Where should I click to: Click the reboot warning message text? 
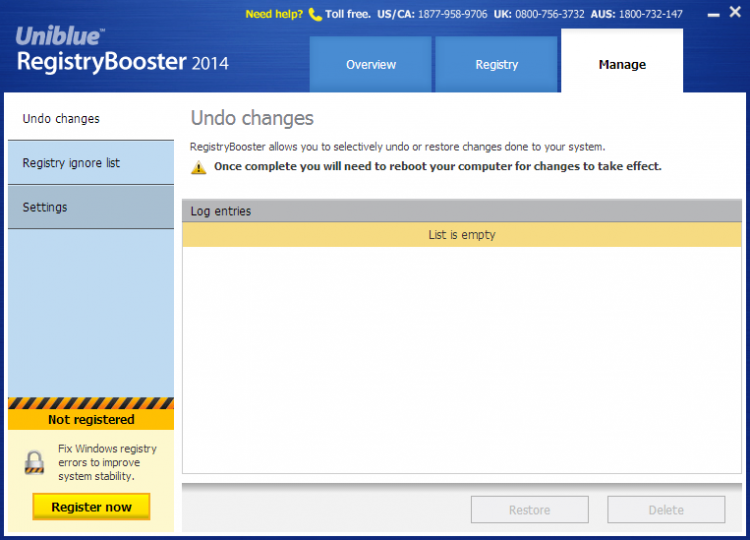[x=438, y=166]
